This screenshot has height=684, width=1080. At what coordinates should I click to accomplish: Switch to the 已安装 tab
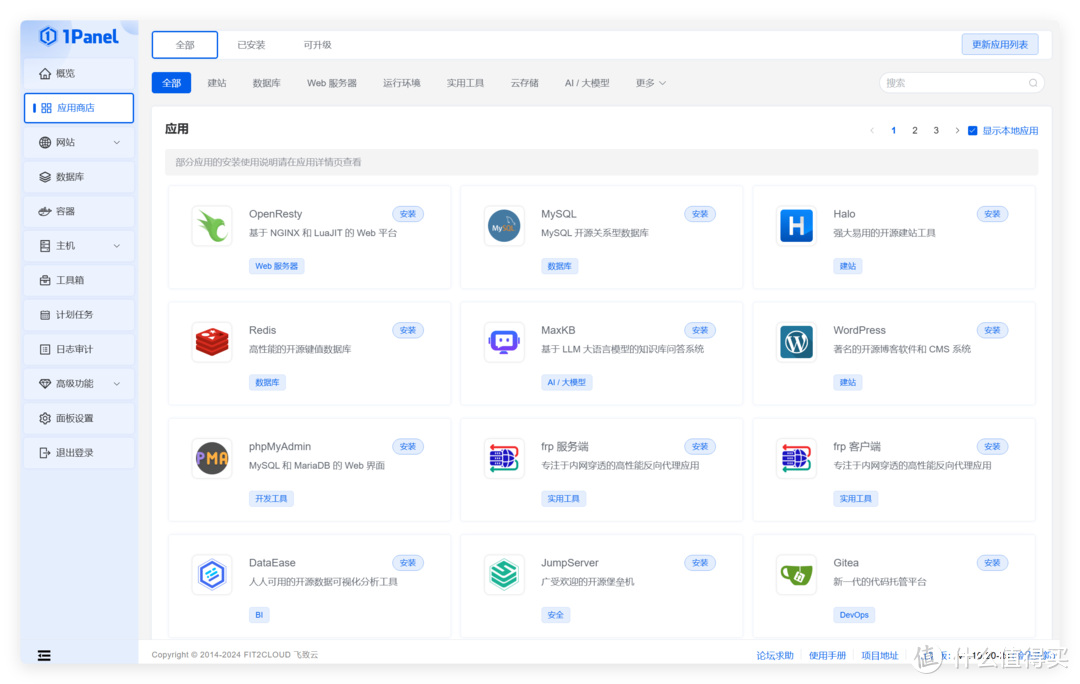pos(251,45)
